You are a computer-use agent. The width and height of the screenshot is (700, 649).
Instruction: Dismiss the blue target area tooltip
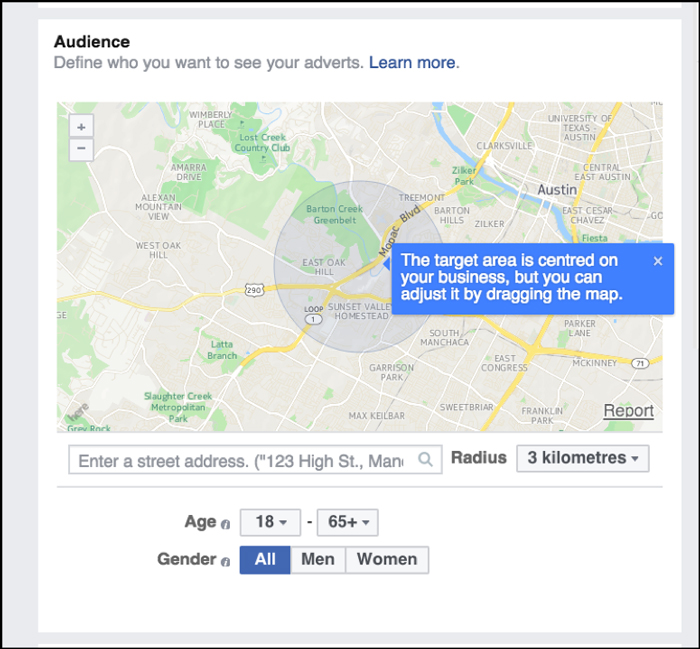(658, 261)
